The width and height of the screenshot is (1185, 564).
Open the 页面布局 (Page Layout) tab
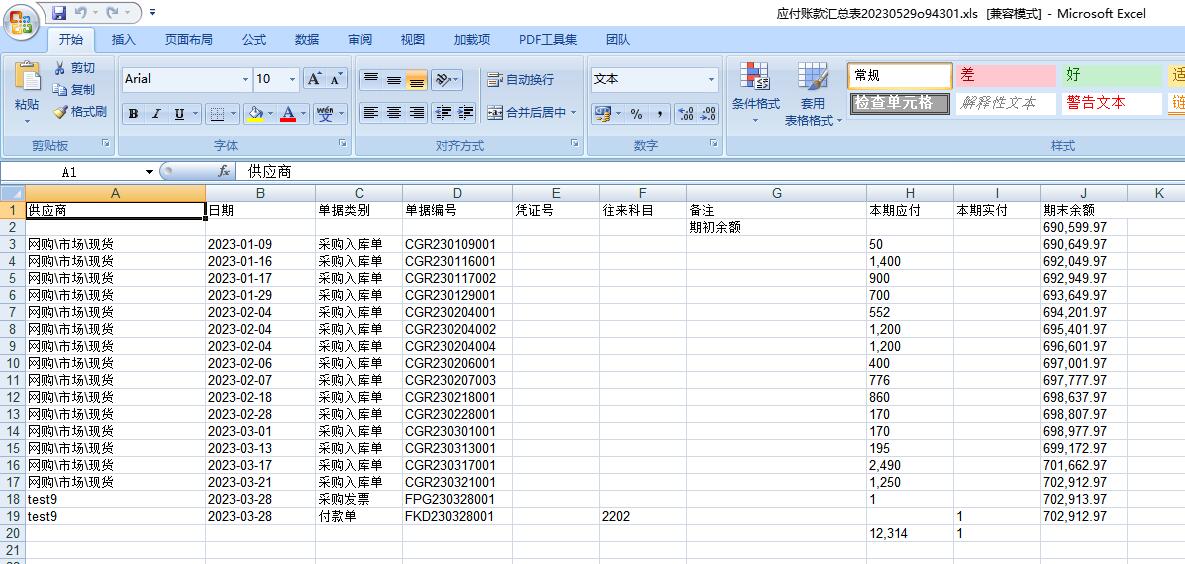[189, 40]
